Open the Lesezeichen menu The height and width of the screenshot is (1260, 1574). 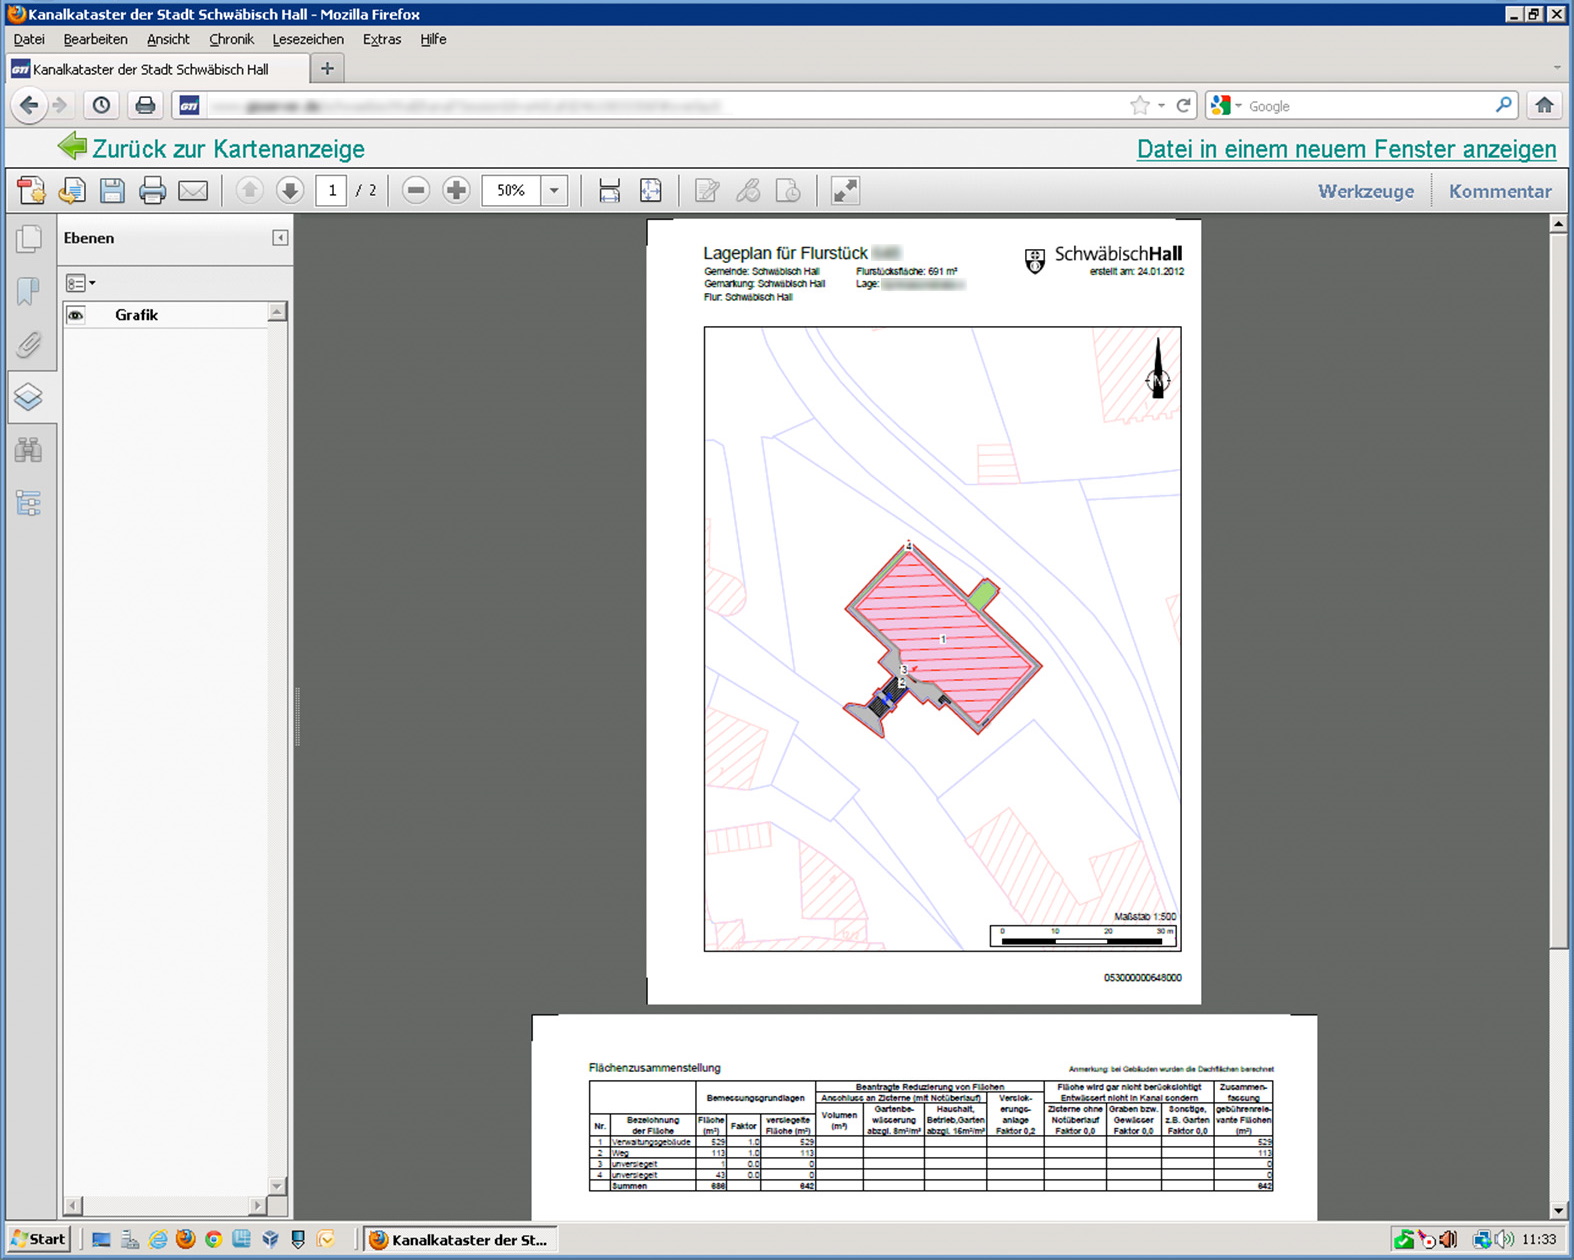(307, 39)
